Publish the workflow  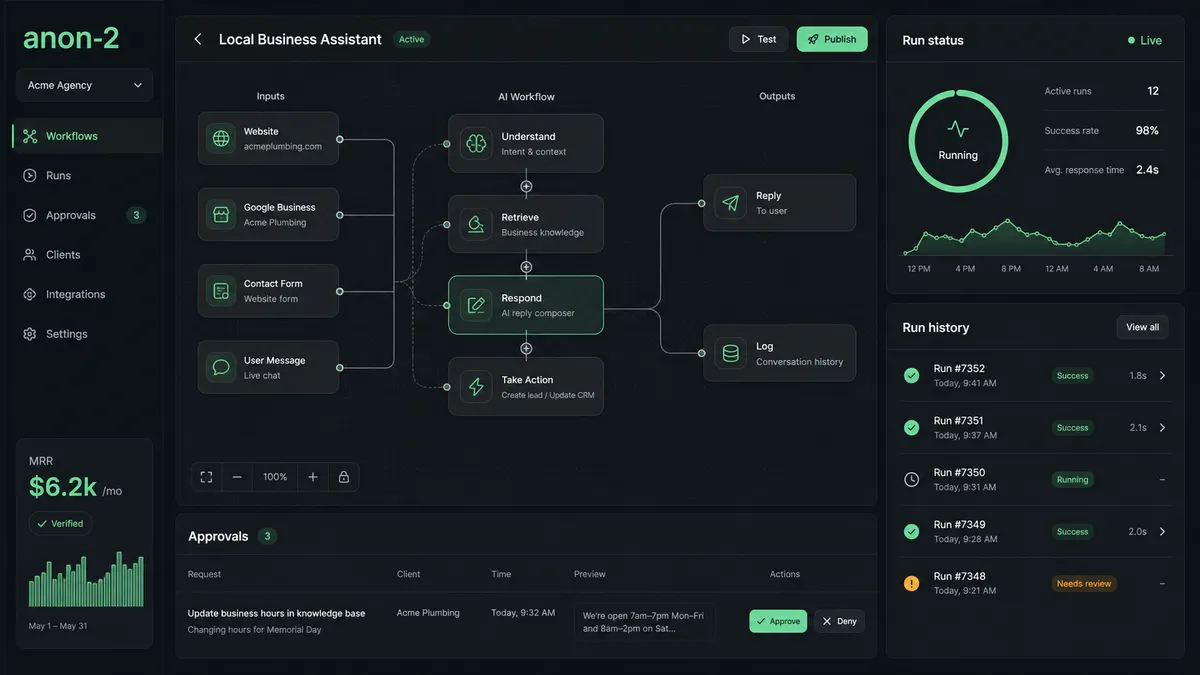(832, 39)
